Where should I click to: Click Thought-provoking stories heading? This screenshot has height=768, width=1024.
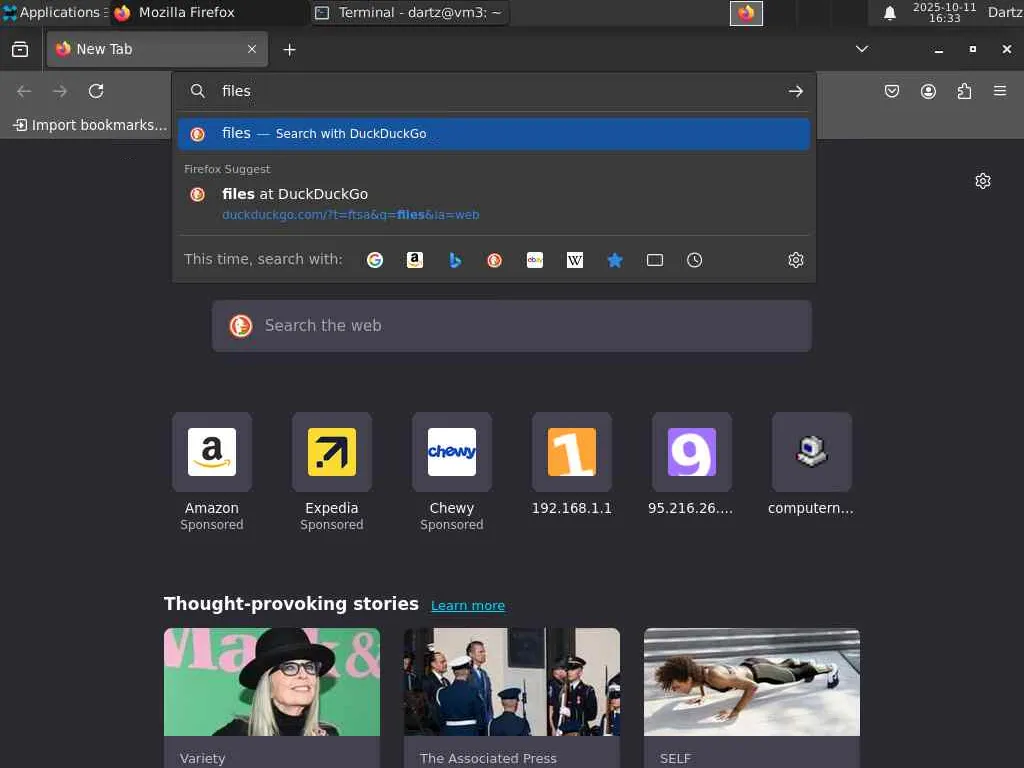click(291, 604)
